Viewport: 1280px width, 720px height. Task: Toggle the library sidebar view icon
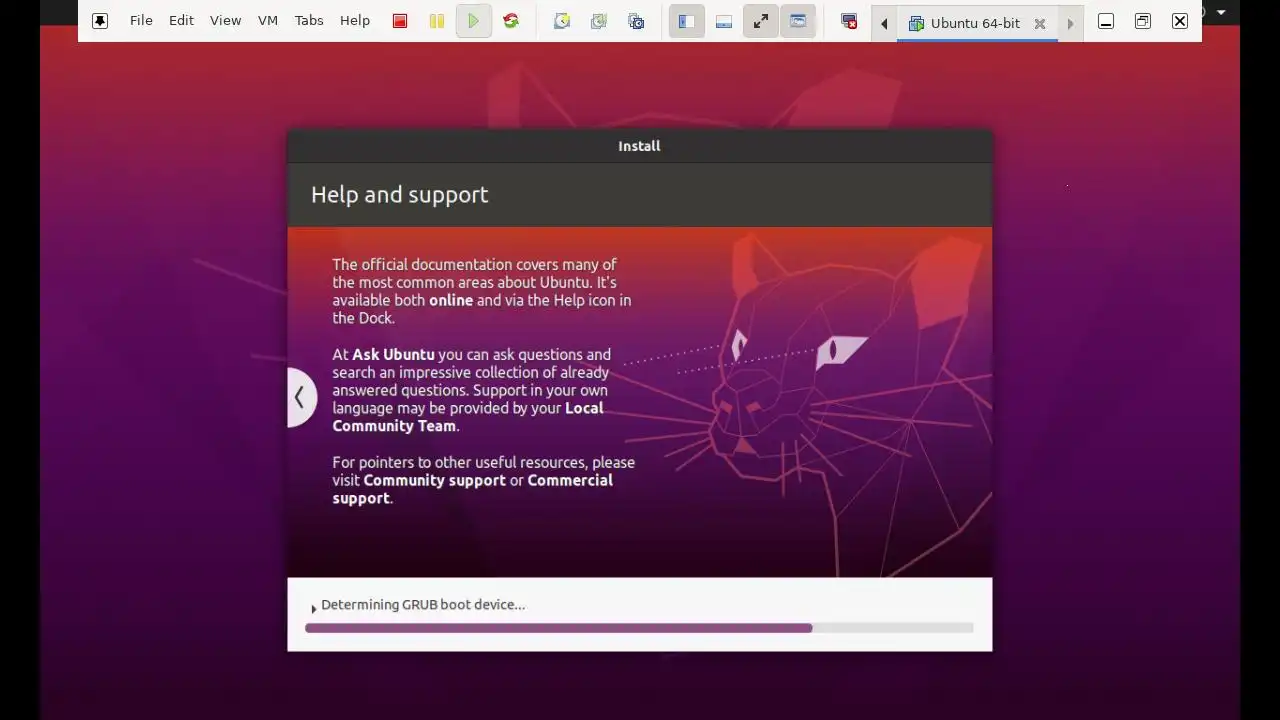coord(687,21)
